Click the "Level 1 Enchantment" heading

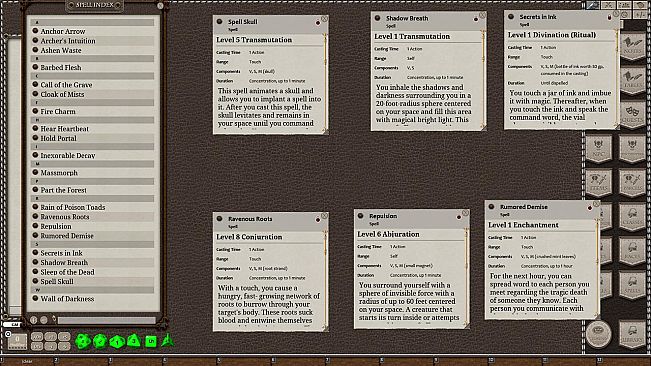523,225
